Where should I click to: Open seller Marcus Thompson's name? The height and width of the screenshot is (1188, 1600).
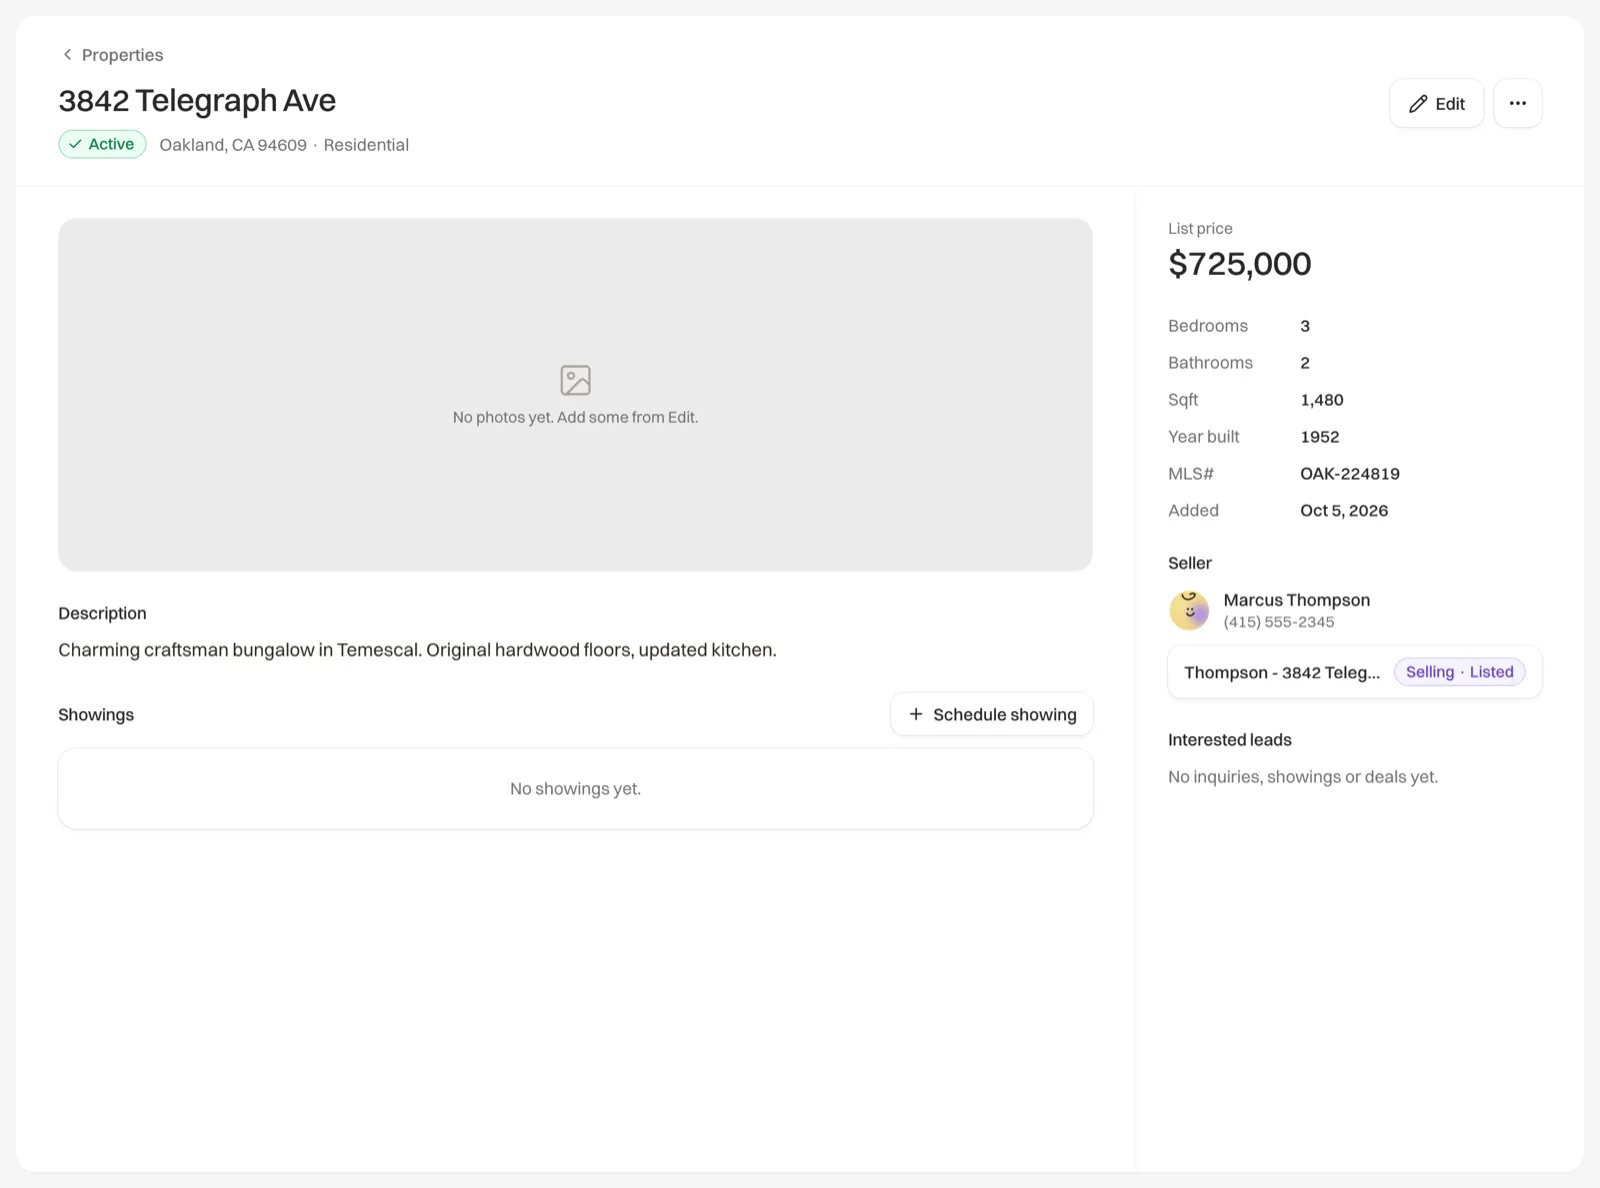(1296, 600)
